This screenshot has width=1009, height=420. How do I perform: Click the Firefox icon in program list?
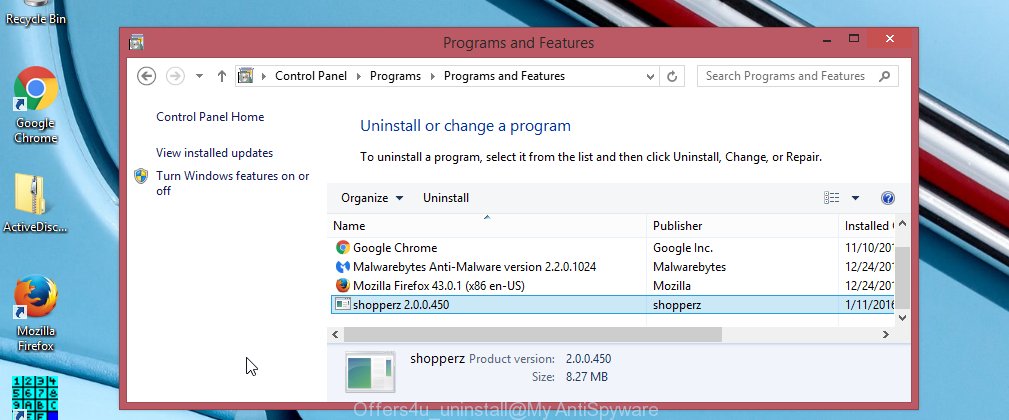(342, 286)
